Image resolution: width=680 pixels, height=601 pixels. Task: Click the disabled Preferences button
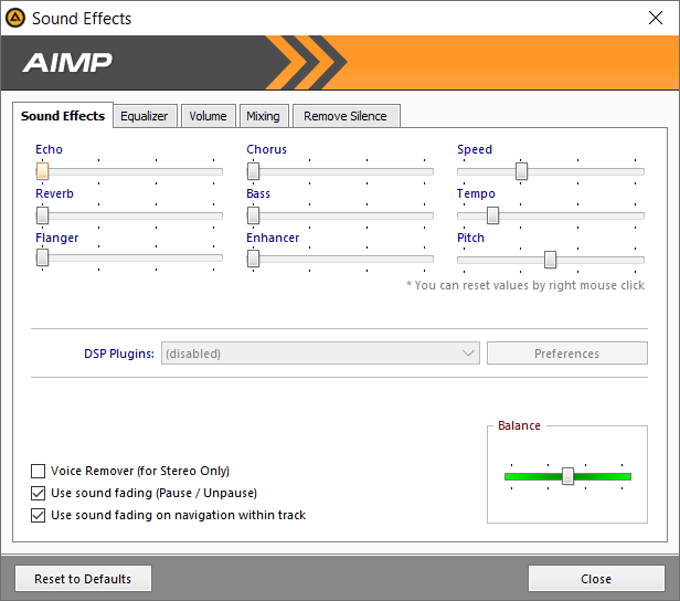click(567, 353)
